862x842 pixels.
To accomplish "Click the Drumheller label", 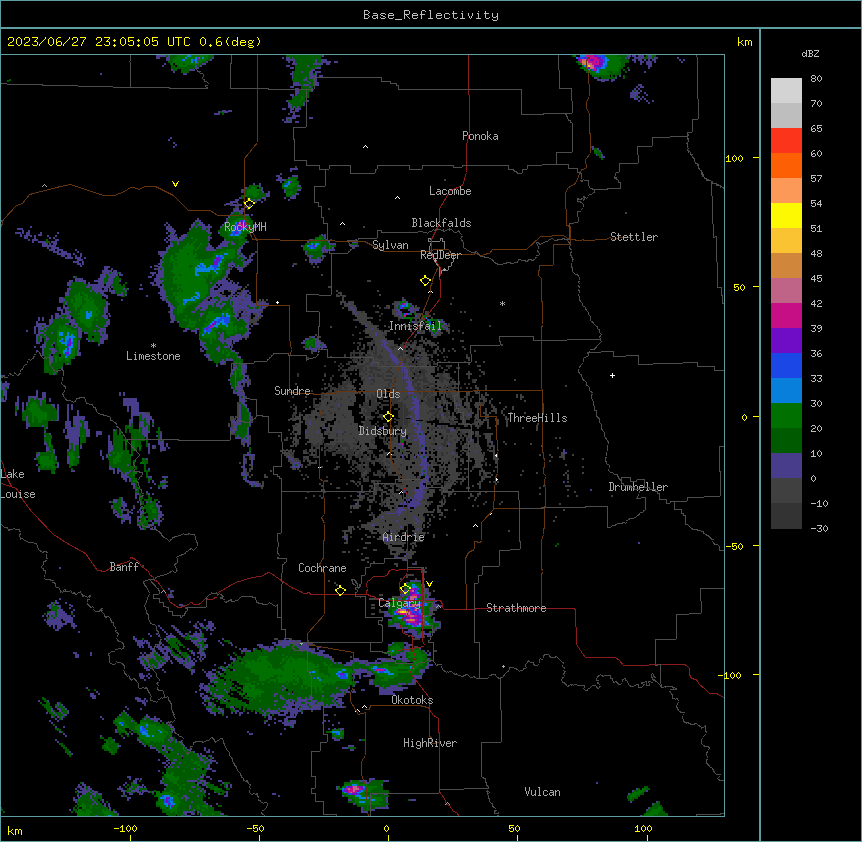I will click(x=638, y=487).
